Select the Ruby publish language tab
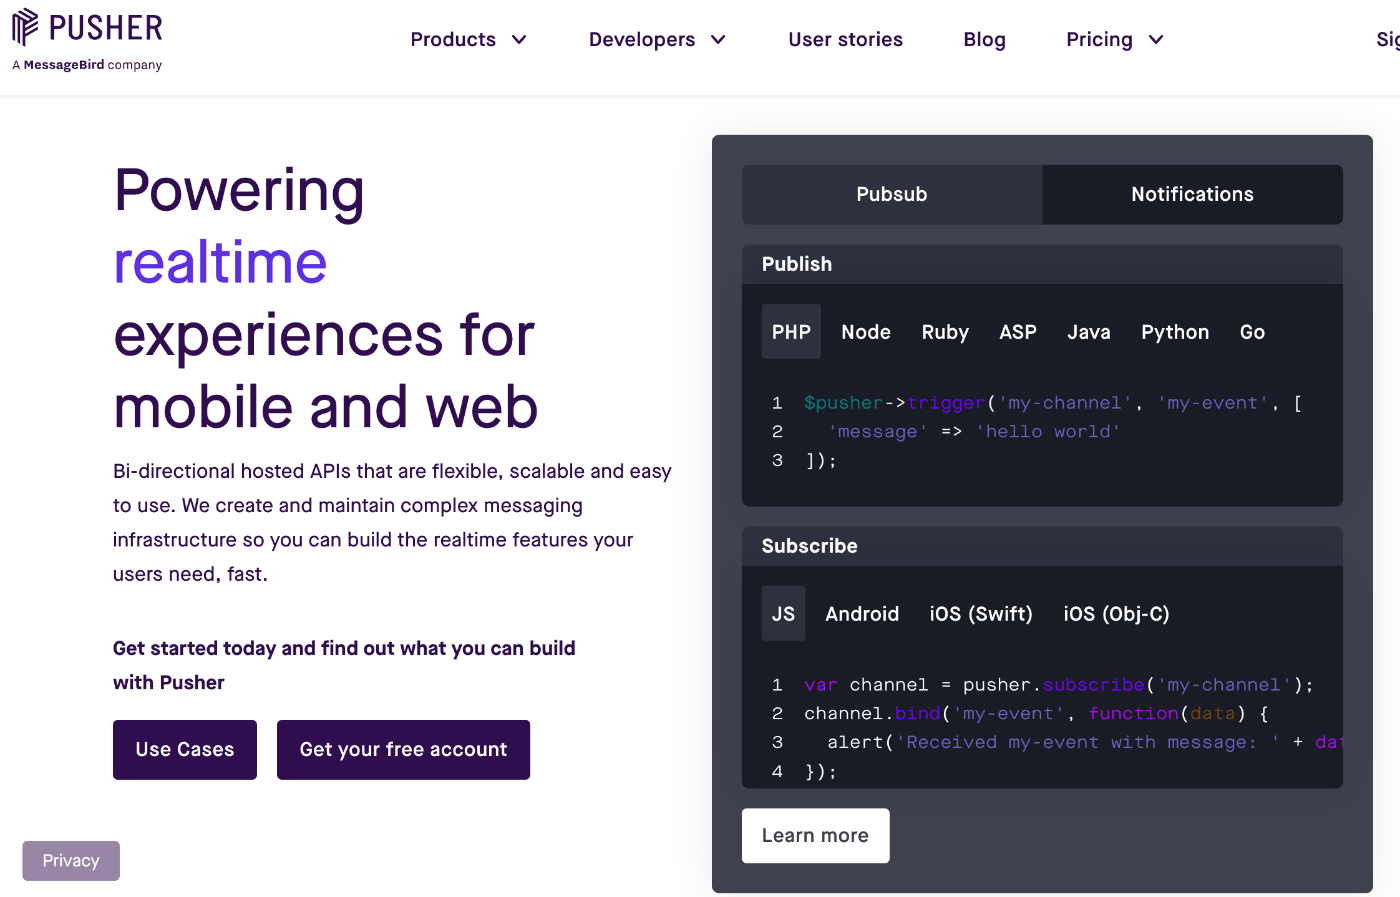Image resolution: width=1400 pixels, height=897 pixels. (945, 332)
